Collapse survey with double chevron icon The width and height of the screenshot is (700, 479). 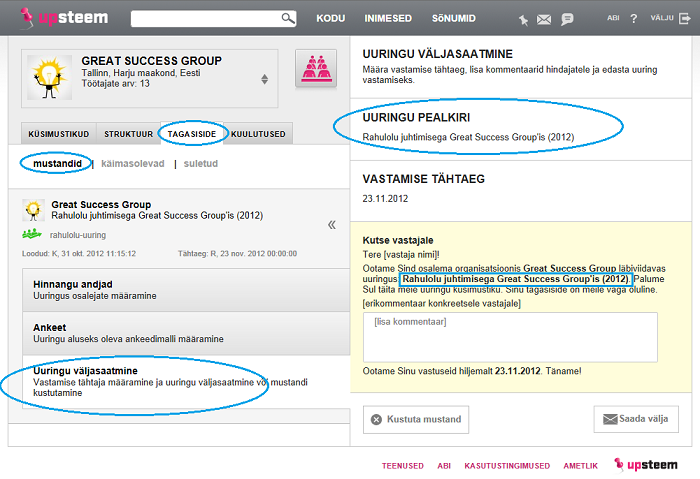[x=332, y=225]
